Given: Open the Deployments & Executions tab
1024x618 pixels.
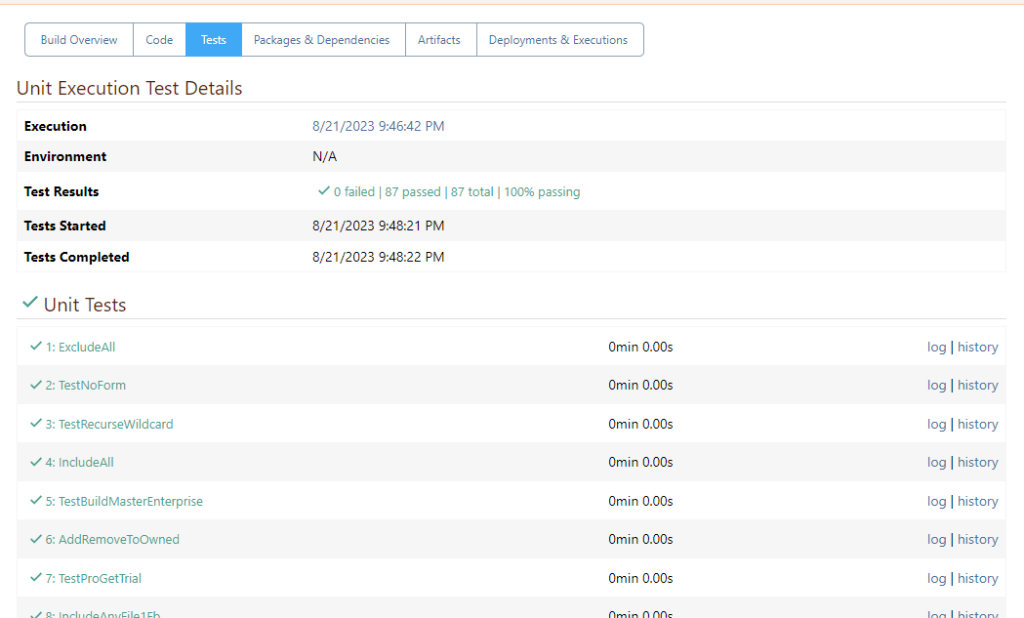Looking at the screenshot, I should click(558, 40).
